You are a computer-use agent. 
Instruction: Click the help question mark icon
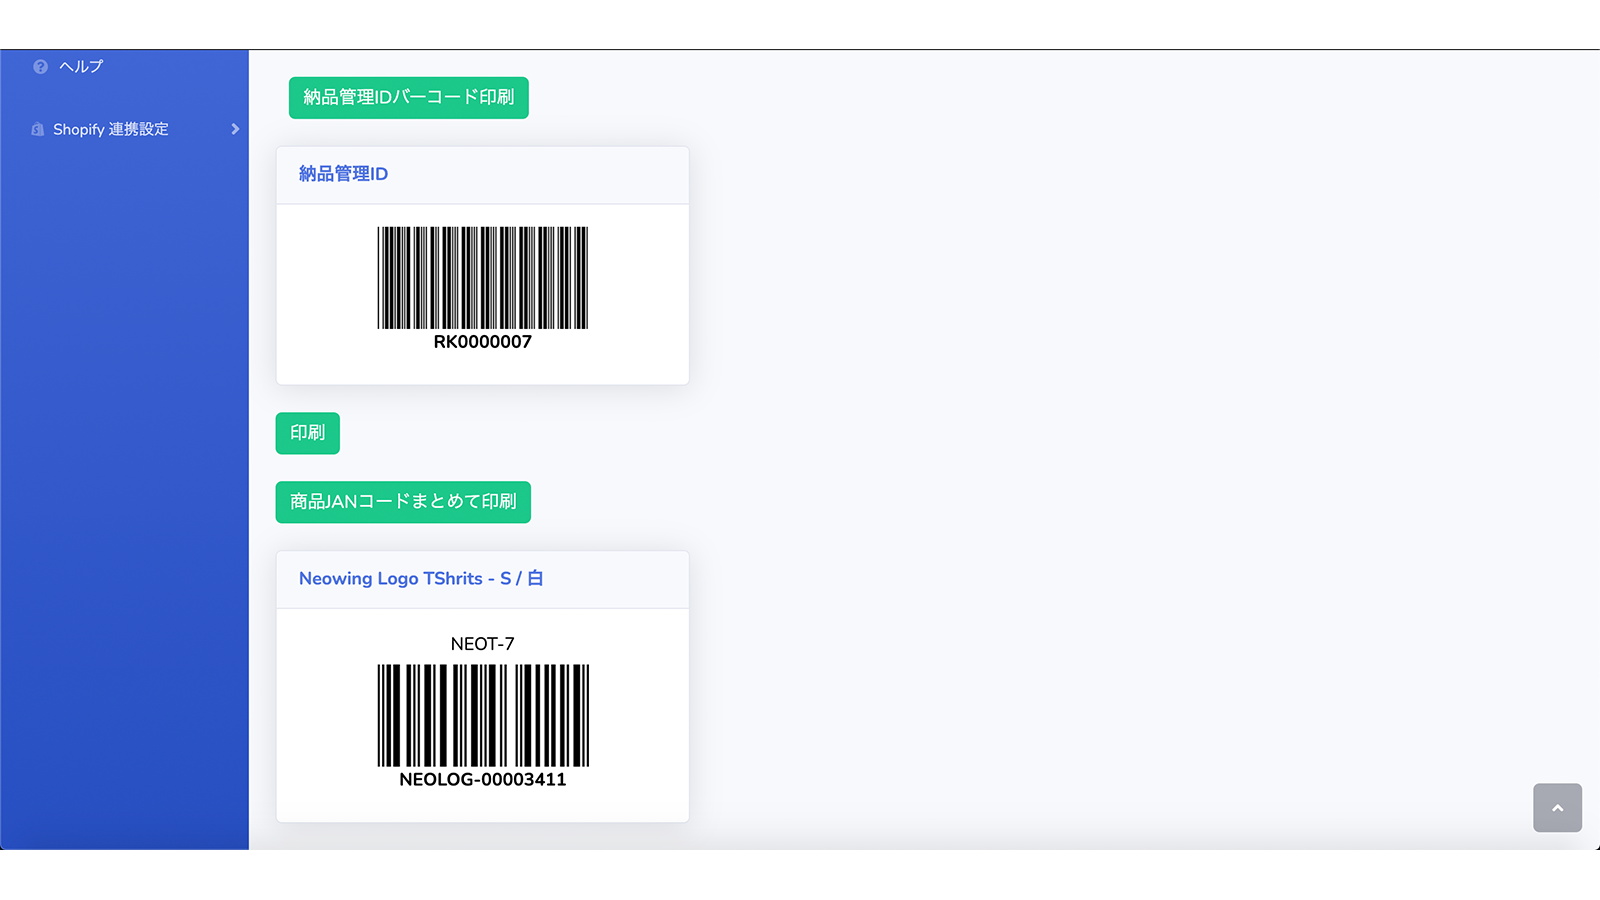click(40, 67)
